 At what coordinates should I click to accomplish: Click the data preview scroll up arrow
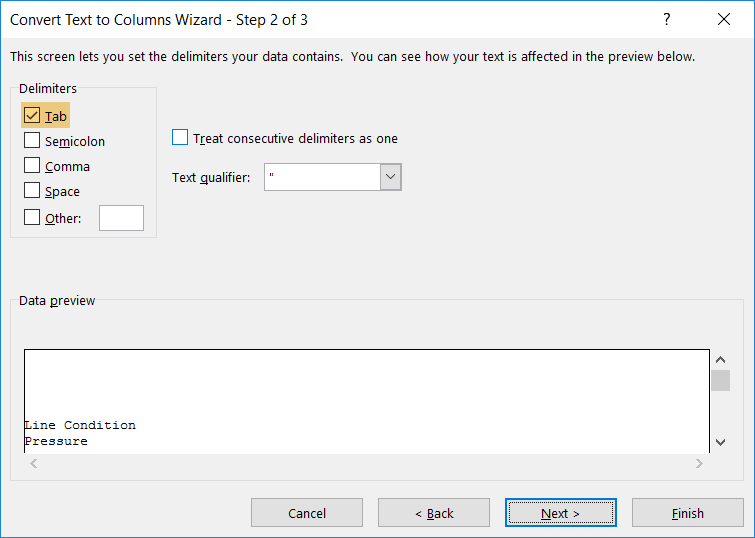[x=720, y=360]
